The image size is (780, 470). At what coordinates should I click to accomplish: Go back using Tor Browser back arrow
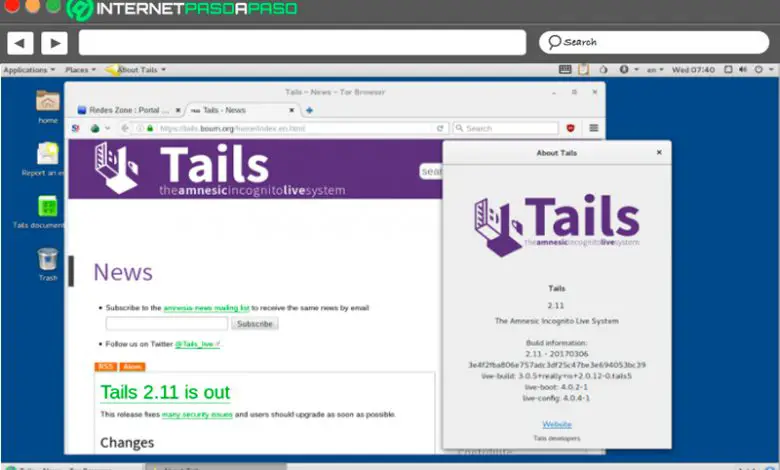pyautogui.click(x=125, y=128)
